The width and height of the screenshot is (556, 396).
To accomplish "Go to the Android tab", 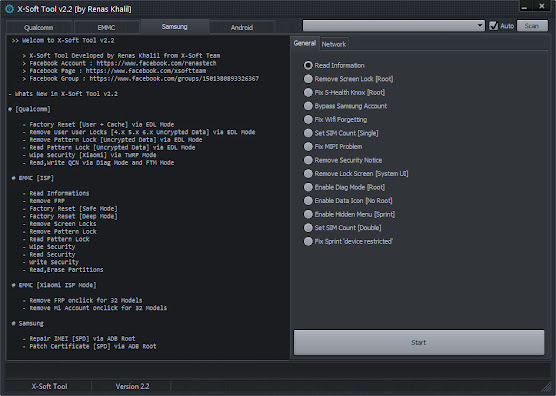I will coord(242,27).
